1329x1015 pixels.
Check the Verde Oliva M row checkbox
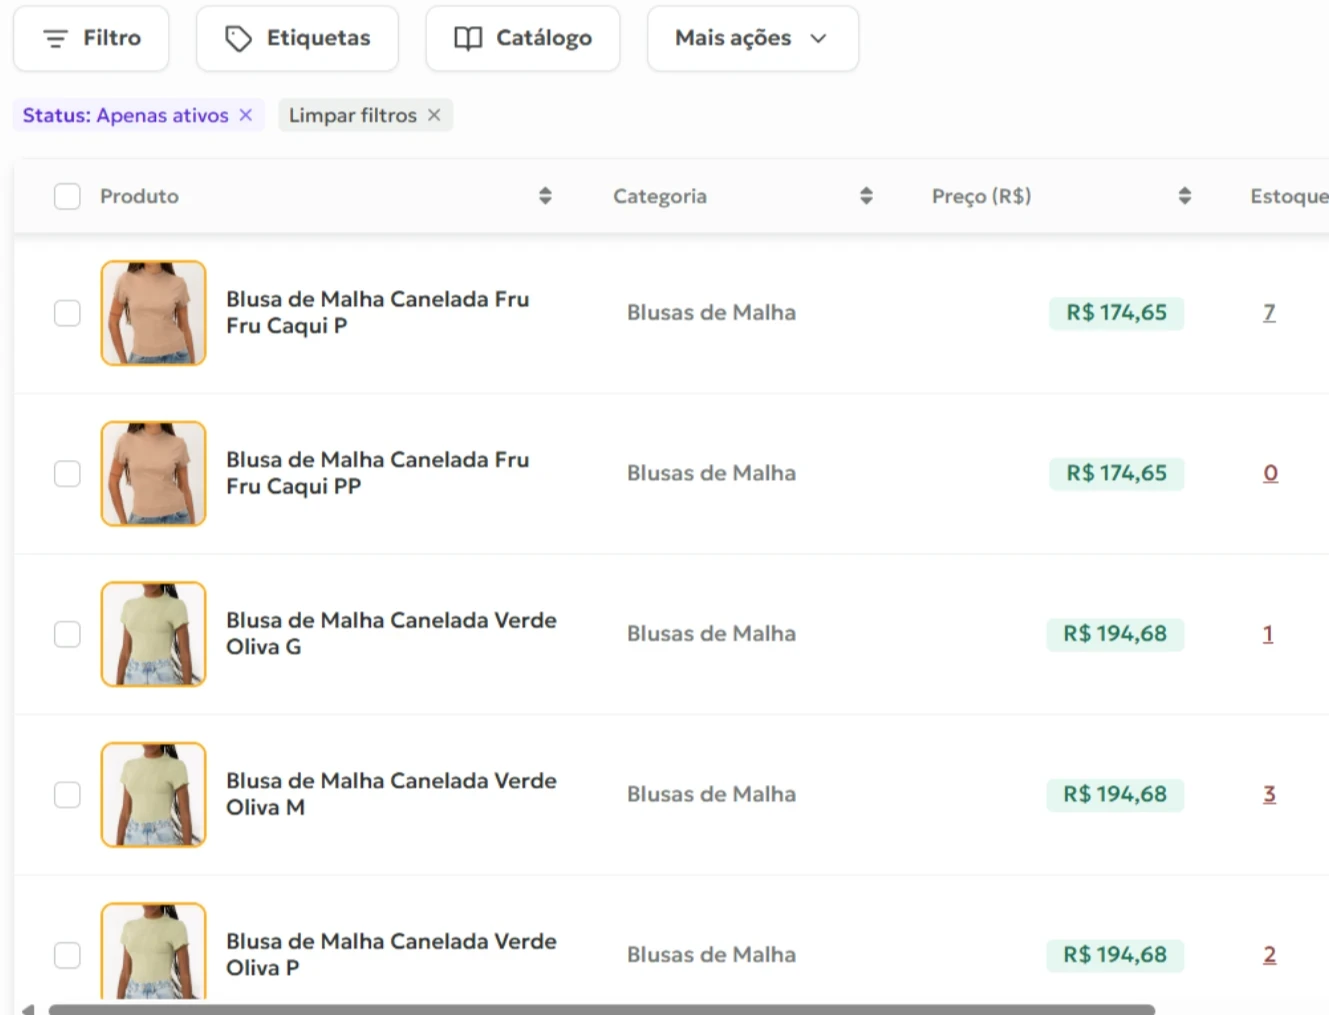(67, 795)
